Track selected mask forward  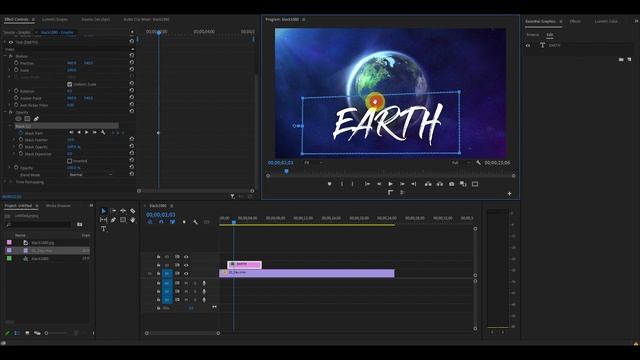point(87,133)
